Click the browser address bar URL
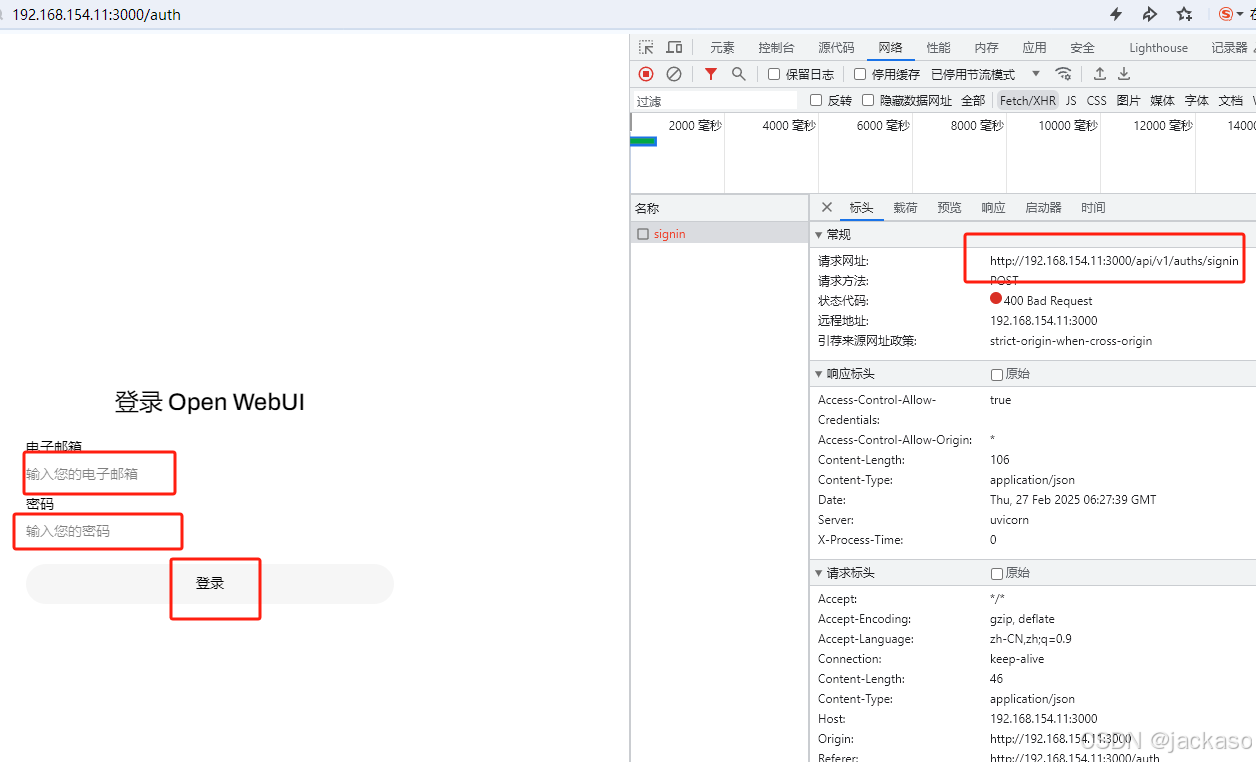Viewport: 1256px width, 762px height. click(x=97, y=15)
